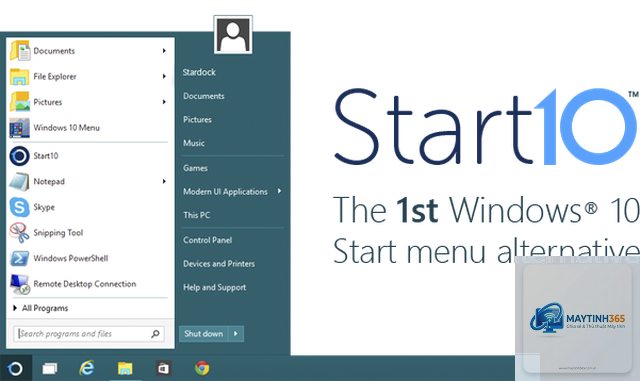Expand the Documents submenu arrow
This screenshot has height=381, width=640.
tap(164, 51)
